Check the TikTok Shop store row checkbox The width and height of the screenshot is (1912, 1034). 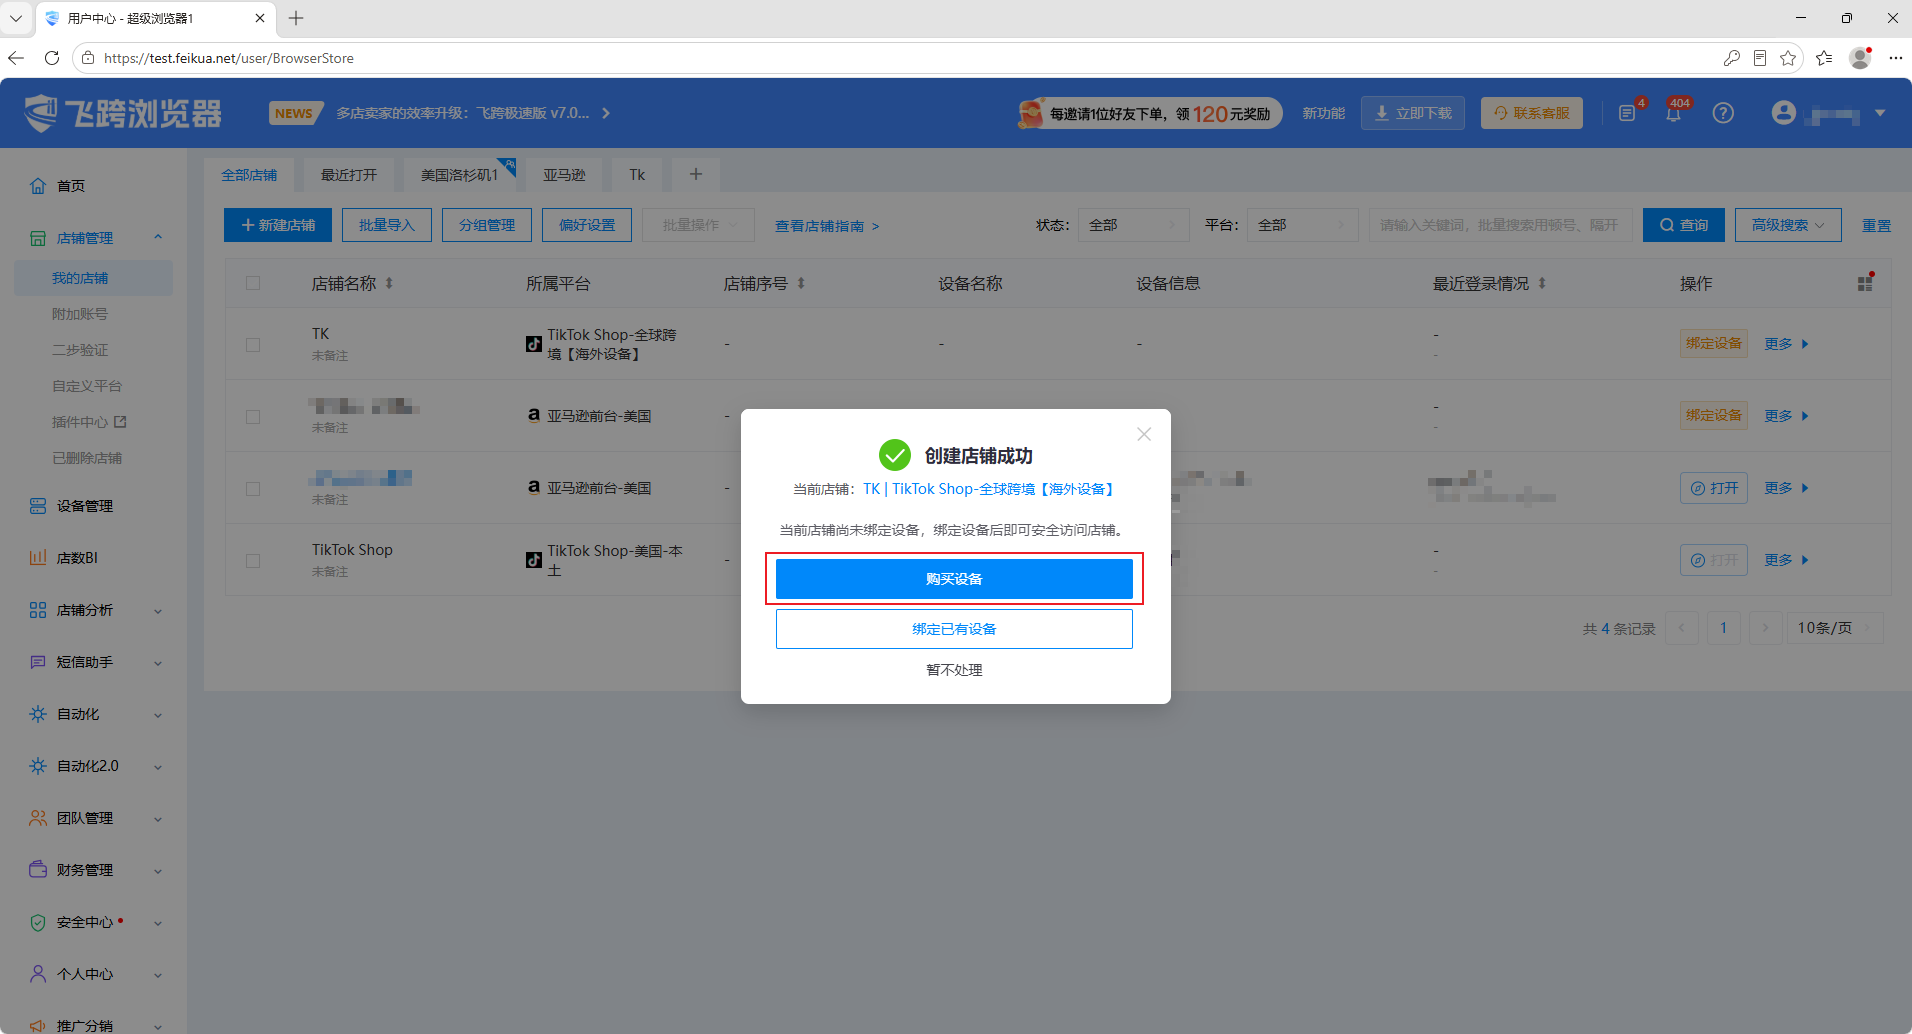pyautogui.click(x=253, y=560)
